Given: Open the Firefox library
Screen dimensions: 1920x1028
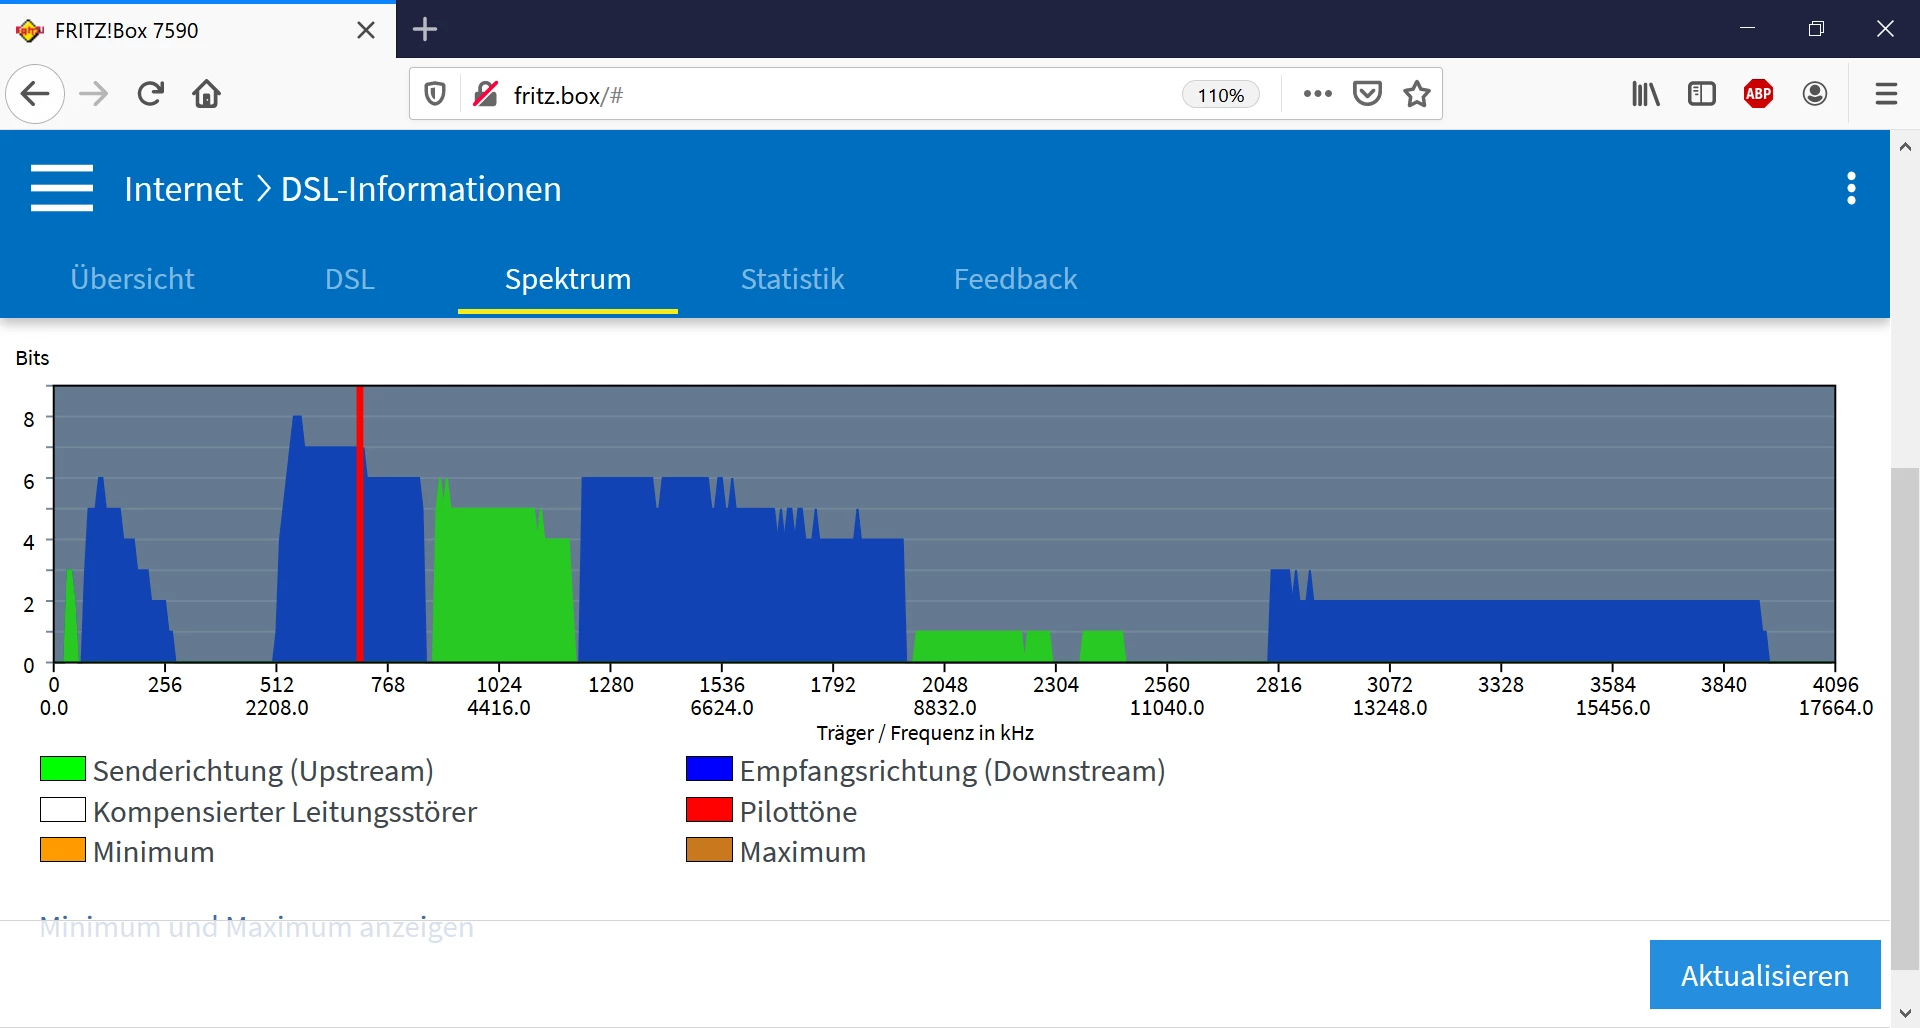Looking at the screenshot, I should click(x=1646, y=94).
